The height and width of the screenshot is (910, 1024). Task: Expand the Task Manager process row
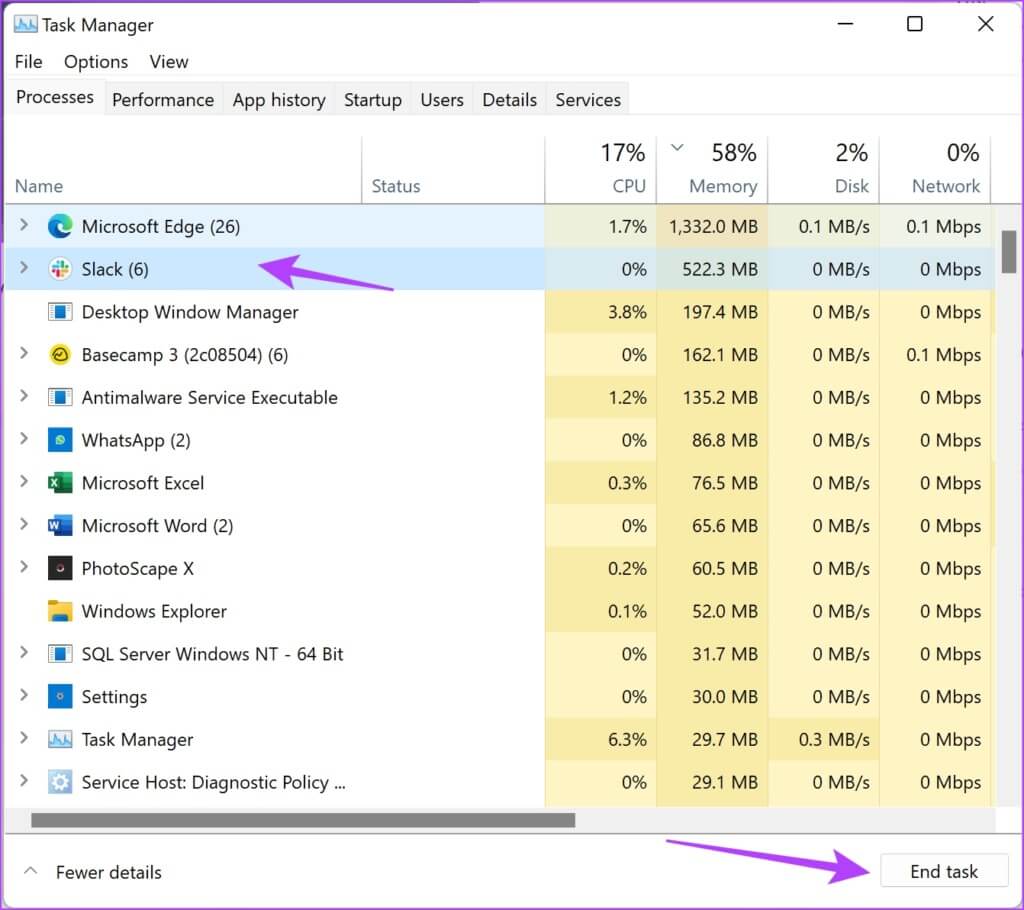pos(24,738)
